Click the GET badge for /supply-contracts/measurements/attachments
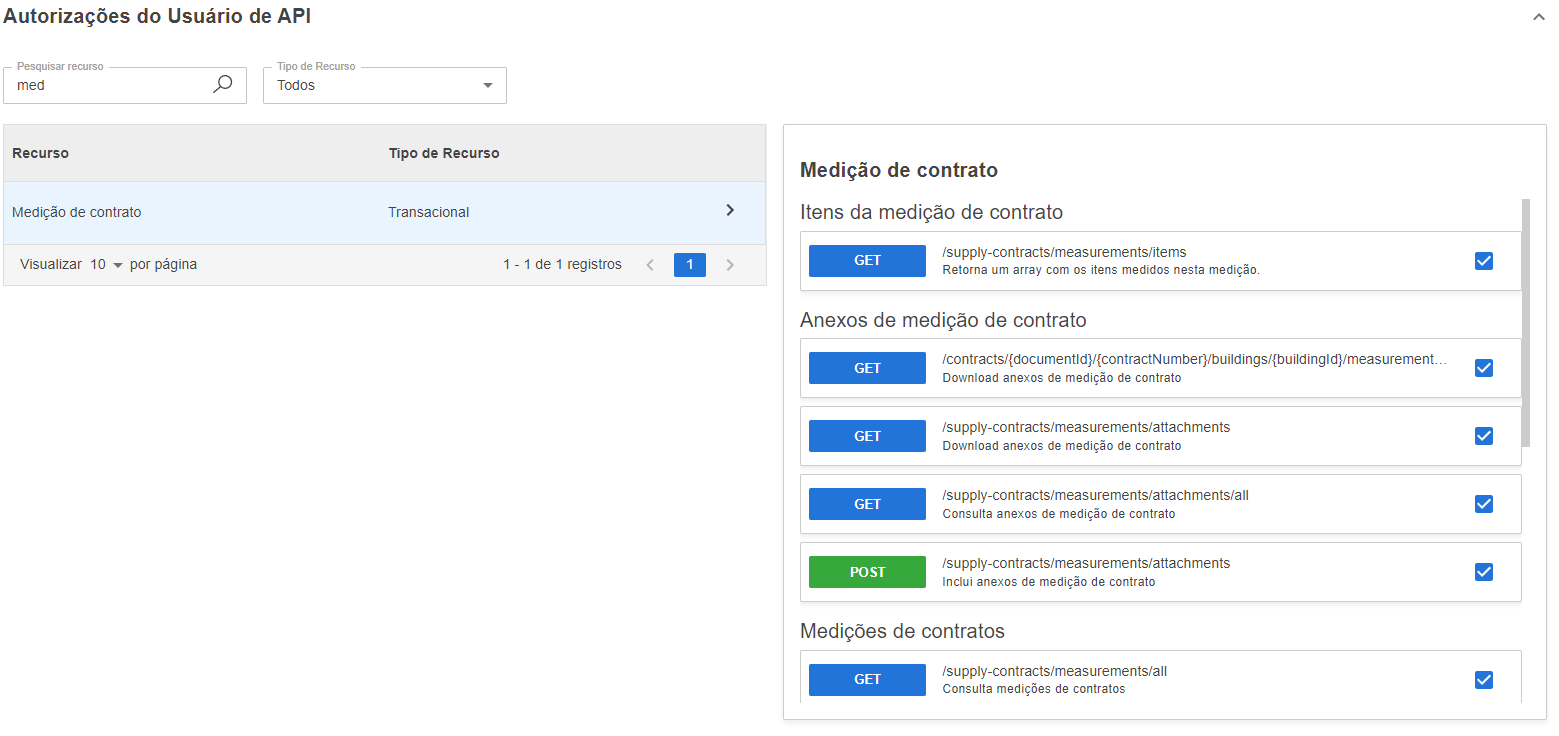 coord(866,435)
